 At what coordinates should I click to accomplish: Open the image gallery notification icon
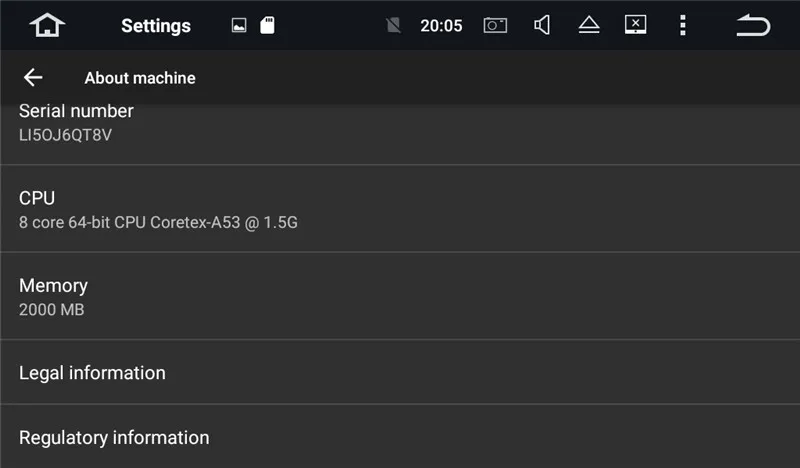[239, 26]
